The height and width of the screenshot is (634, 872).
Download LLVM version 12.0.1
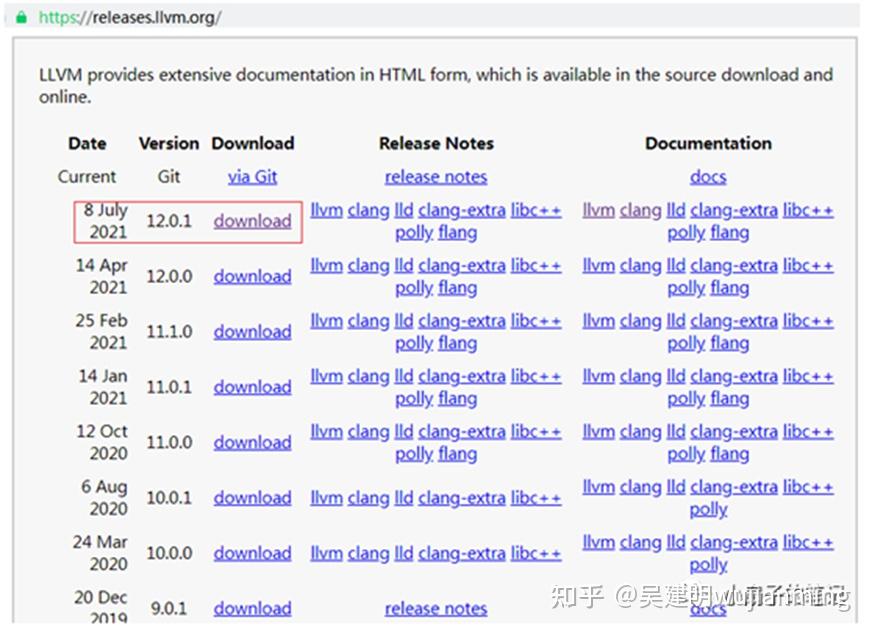(252, 221)
